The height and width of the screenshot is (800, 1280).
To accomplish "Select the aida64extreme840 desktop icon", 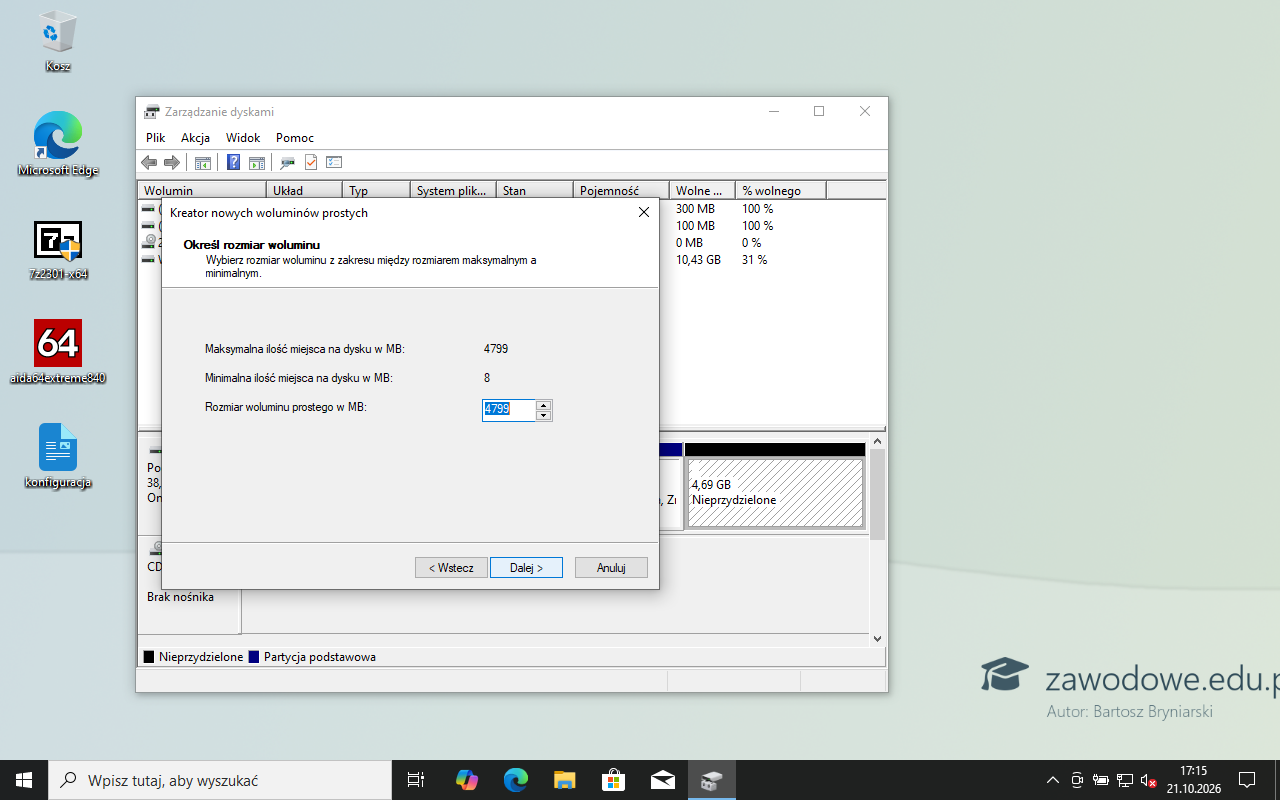I will click(58, 352).
